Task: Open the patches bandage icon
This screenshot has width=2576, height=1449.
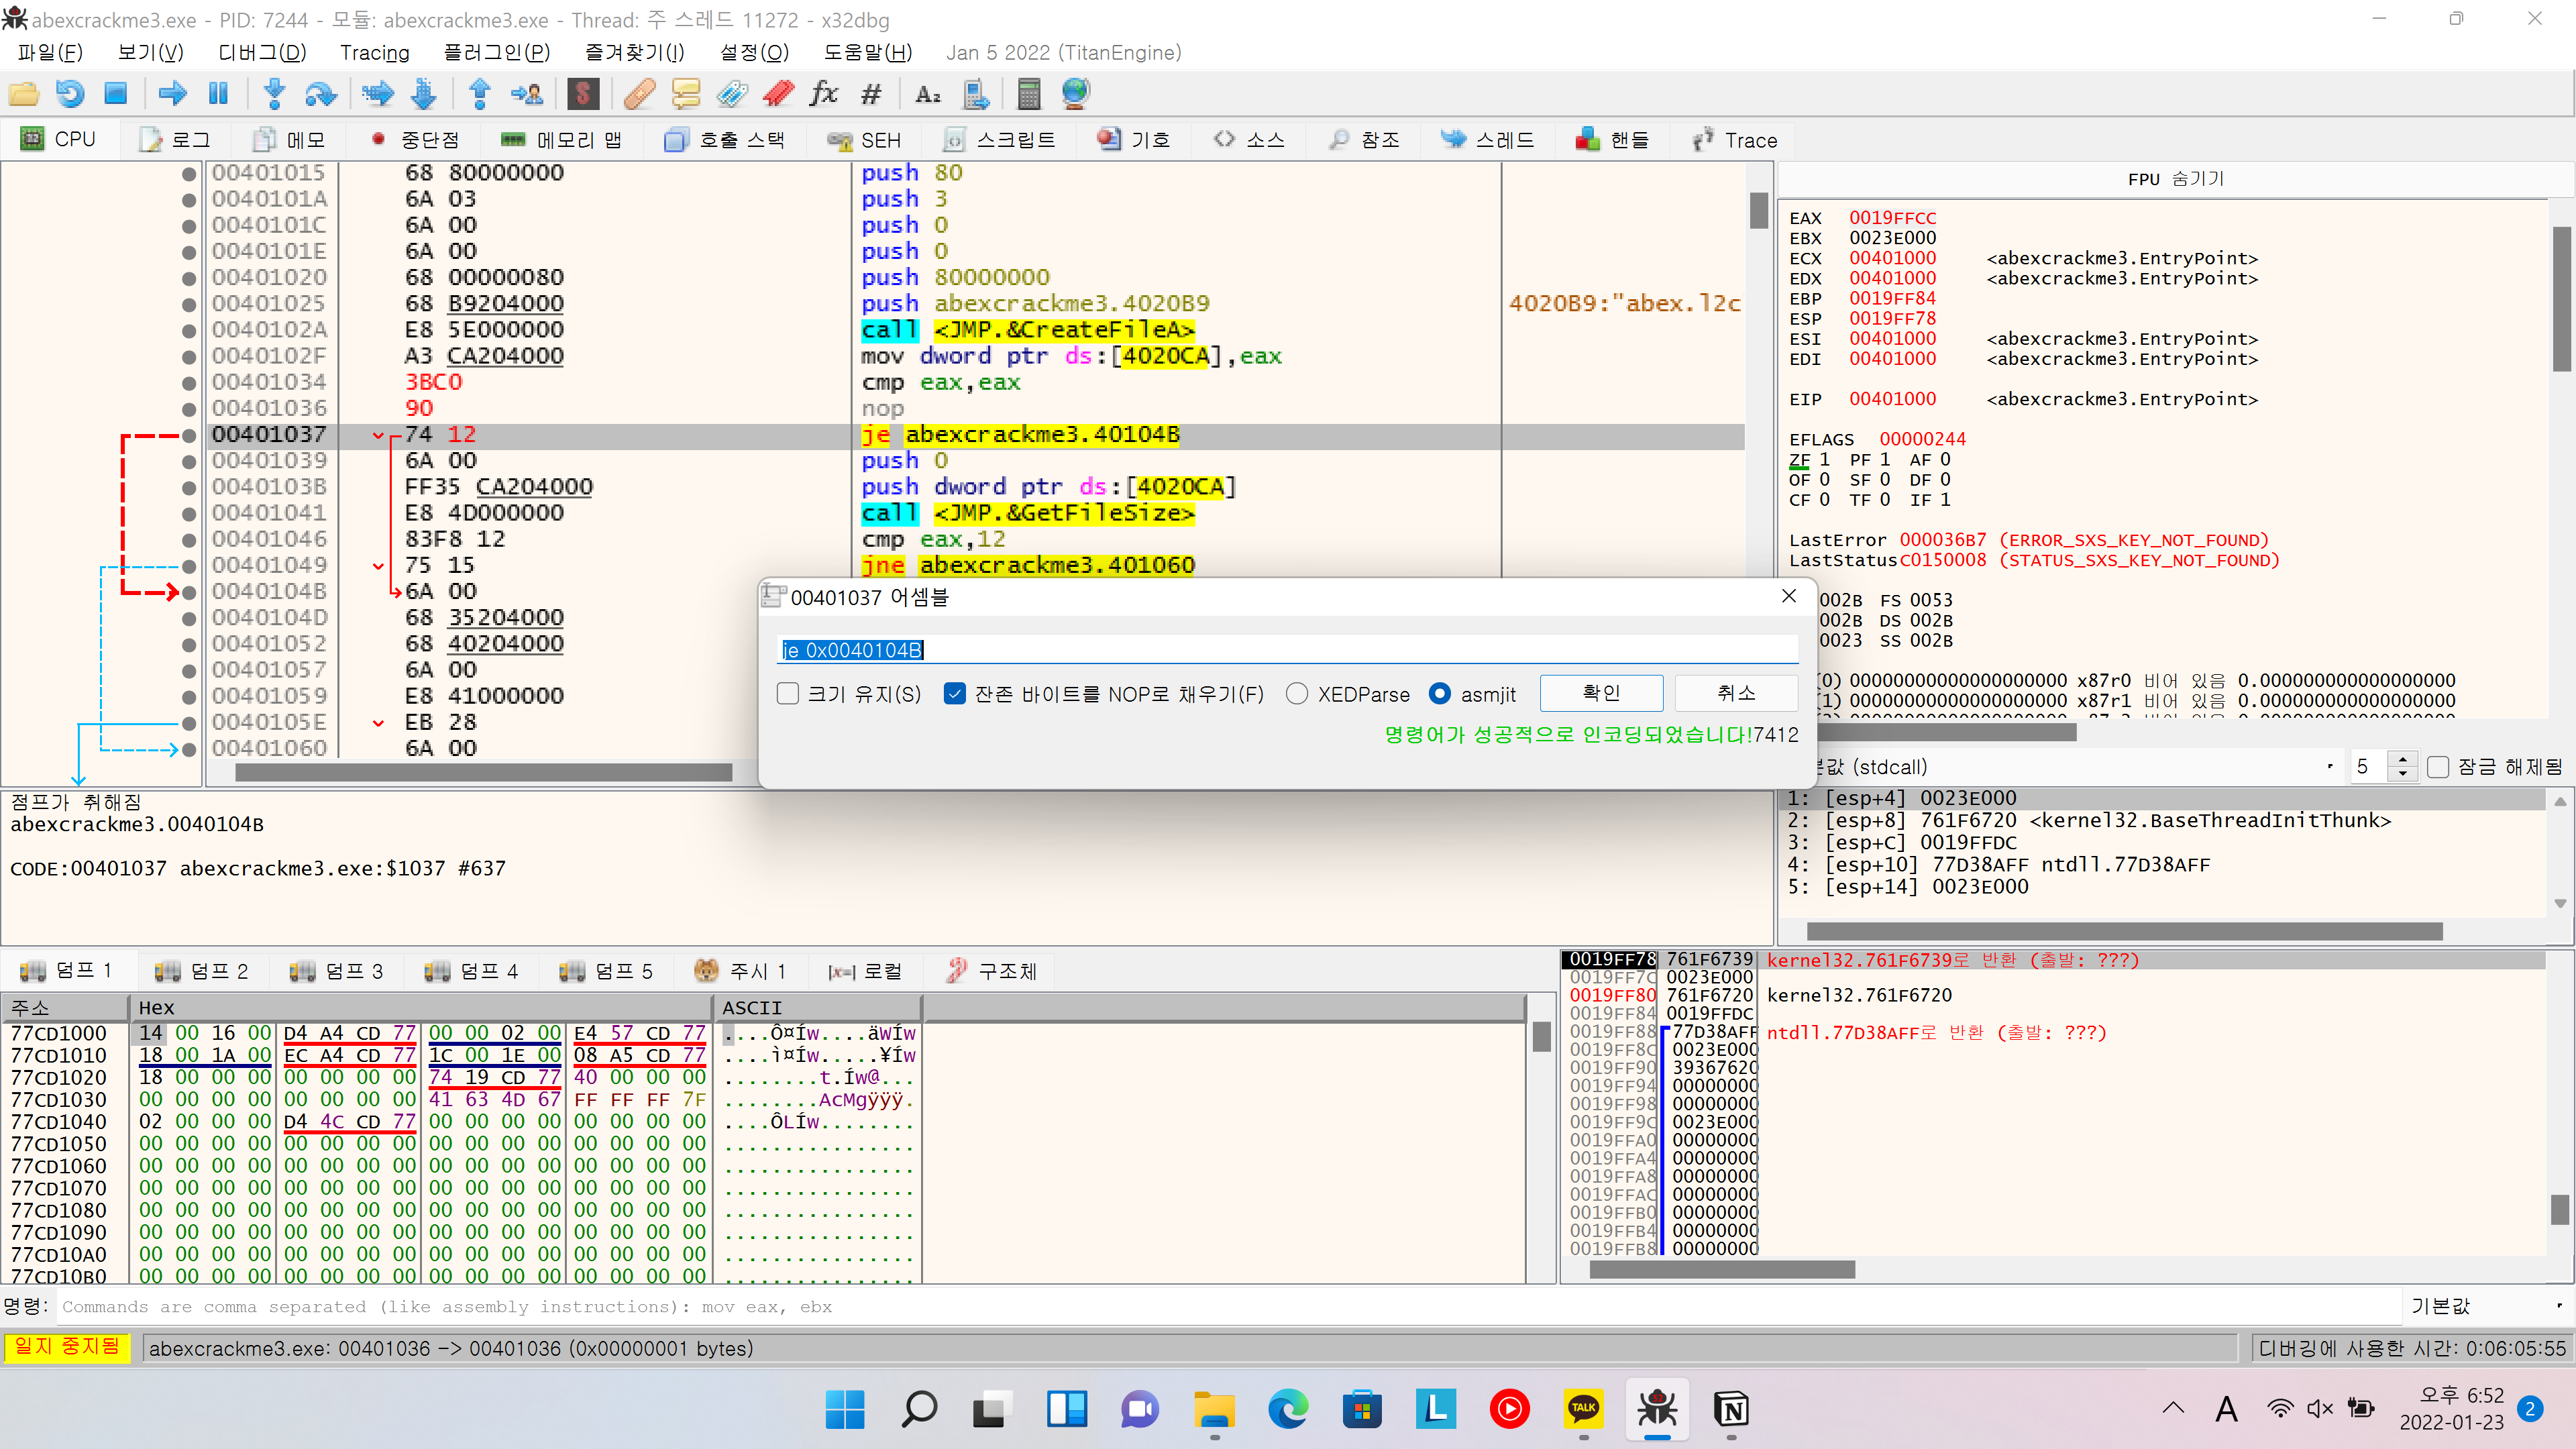Action: (x=639, y=95)
